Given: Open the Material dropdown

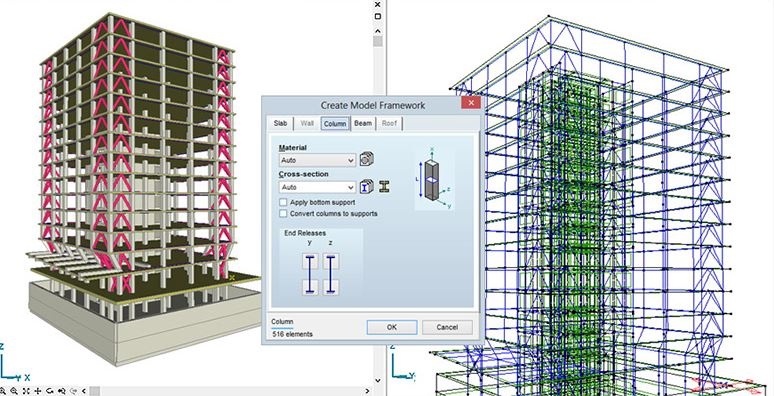Looking at the screenshot, I should pyautogui.click(x=317, y=160).
